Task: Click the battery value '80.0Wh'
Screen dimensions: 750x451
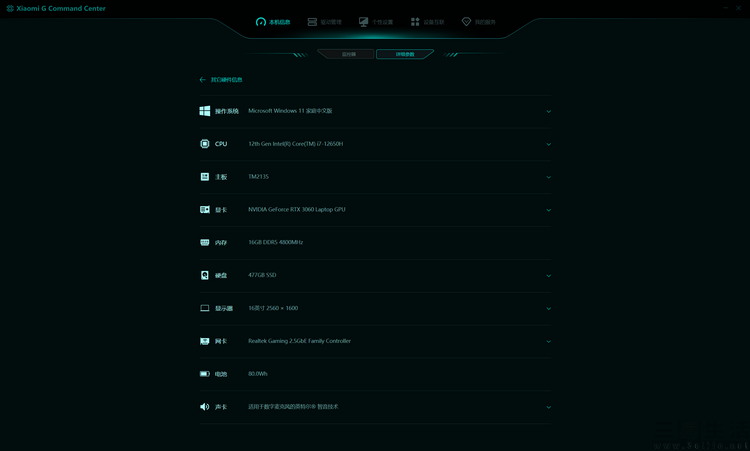Action: click(x=258, y=374)
